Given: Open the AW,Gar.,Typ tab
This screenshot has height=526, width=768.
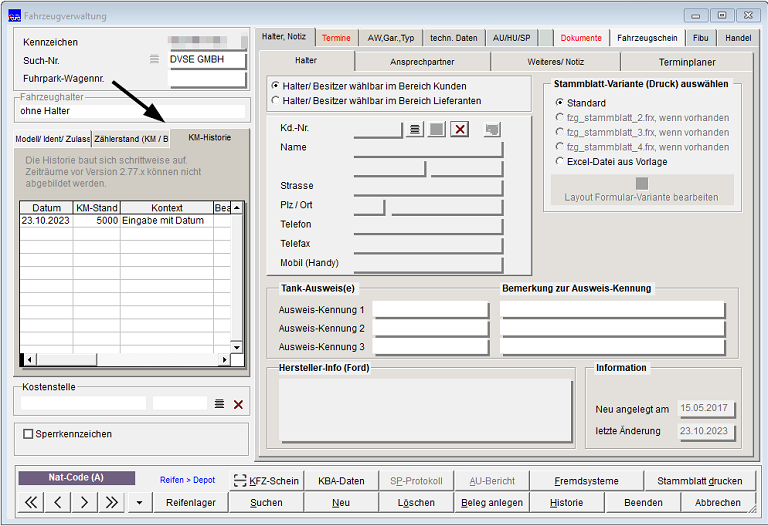Looking at the screenshot, I should tap(390, 38).
